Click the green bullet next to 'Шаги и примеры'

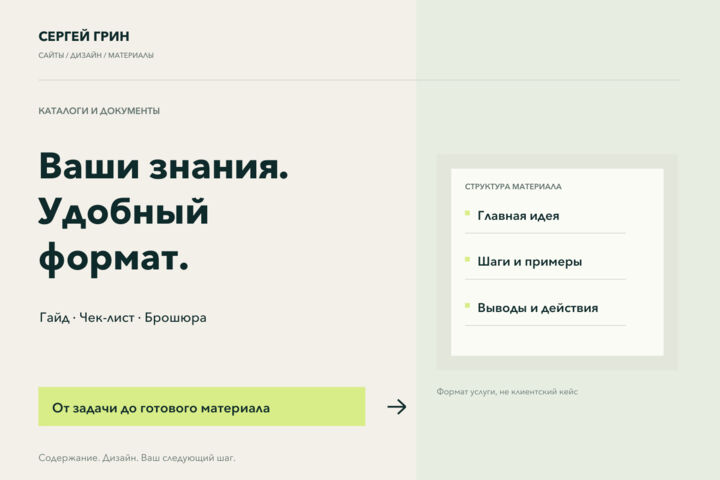click(x=467, y=260)
